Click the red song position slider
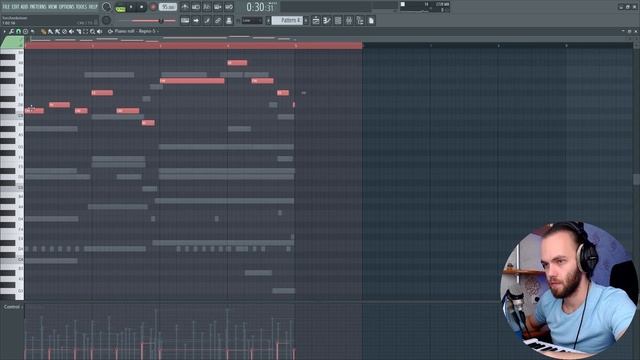This screenshot has width=640, height=360. pyautogui.click(x=154, y=20)
